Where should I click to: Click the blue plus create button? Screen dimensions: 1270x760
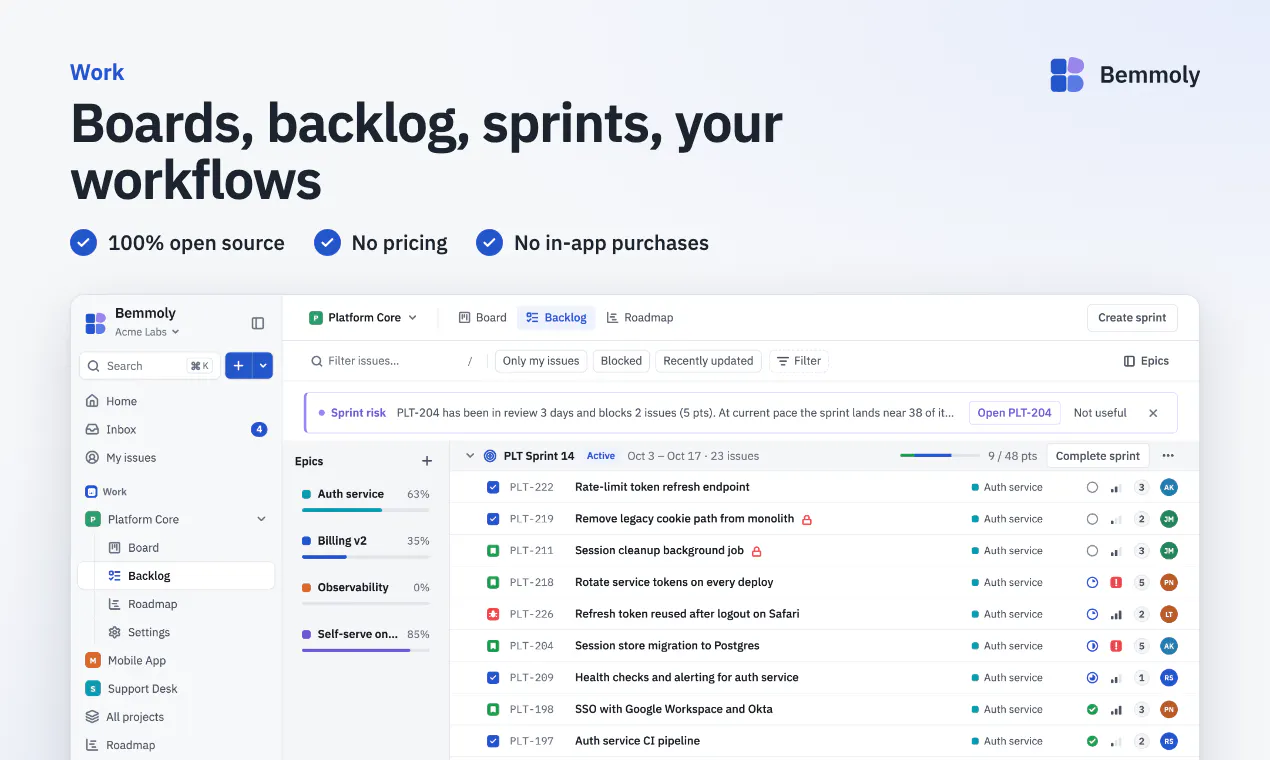pyautogui.click(x=238, y=366)
